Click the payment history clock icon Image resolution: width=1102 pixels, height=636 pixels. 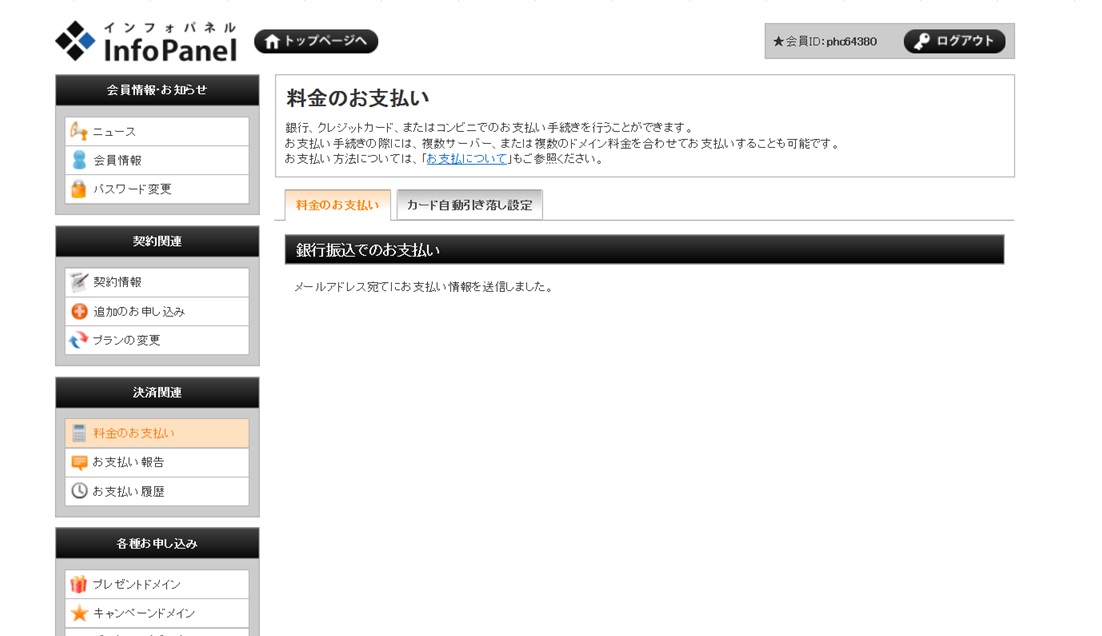coord(79,491)
